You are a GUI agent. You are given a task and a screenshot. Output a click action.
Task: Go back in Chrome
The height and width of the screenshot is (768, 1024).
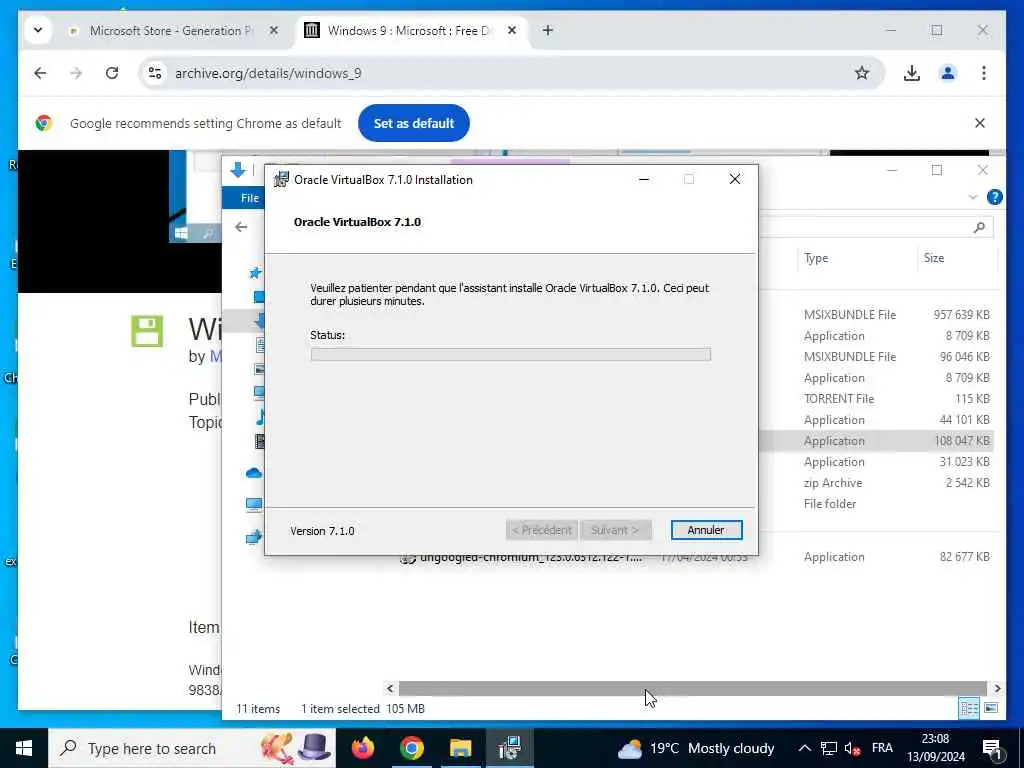click(x=40, y=73)
